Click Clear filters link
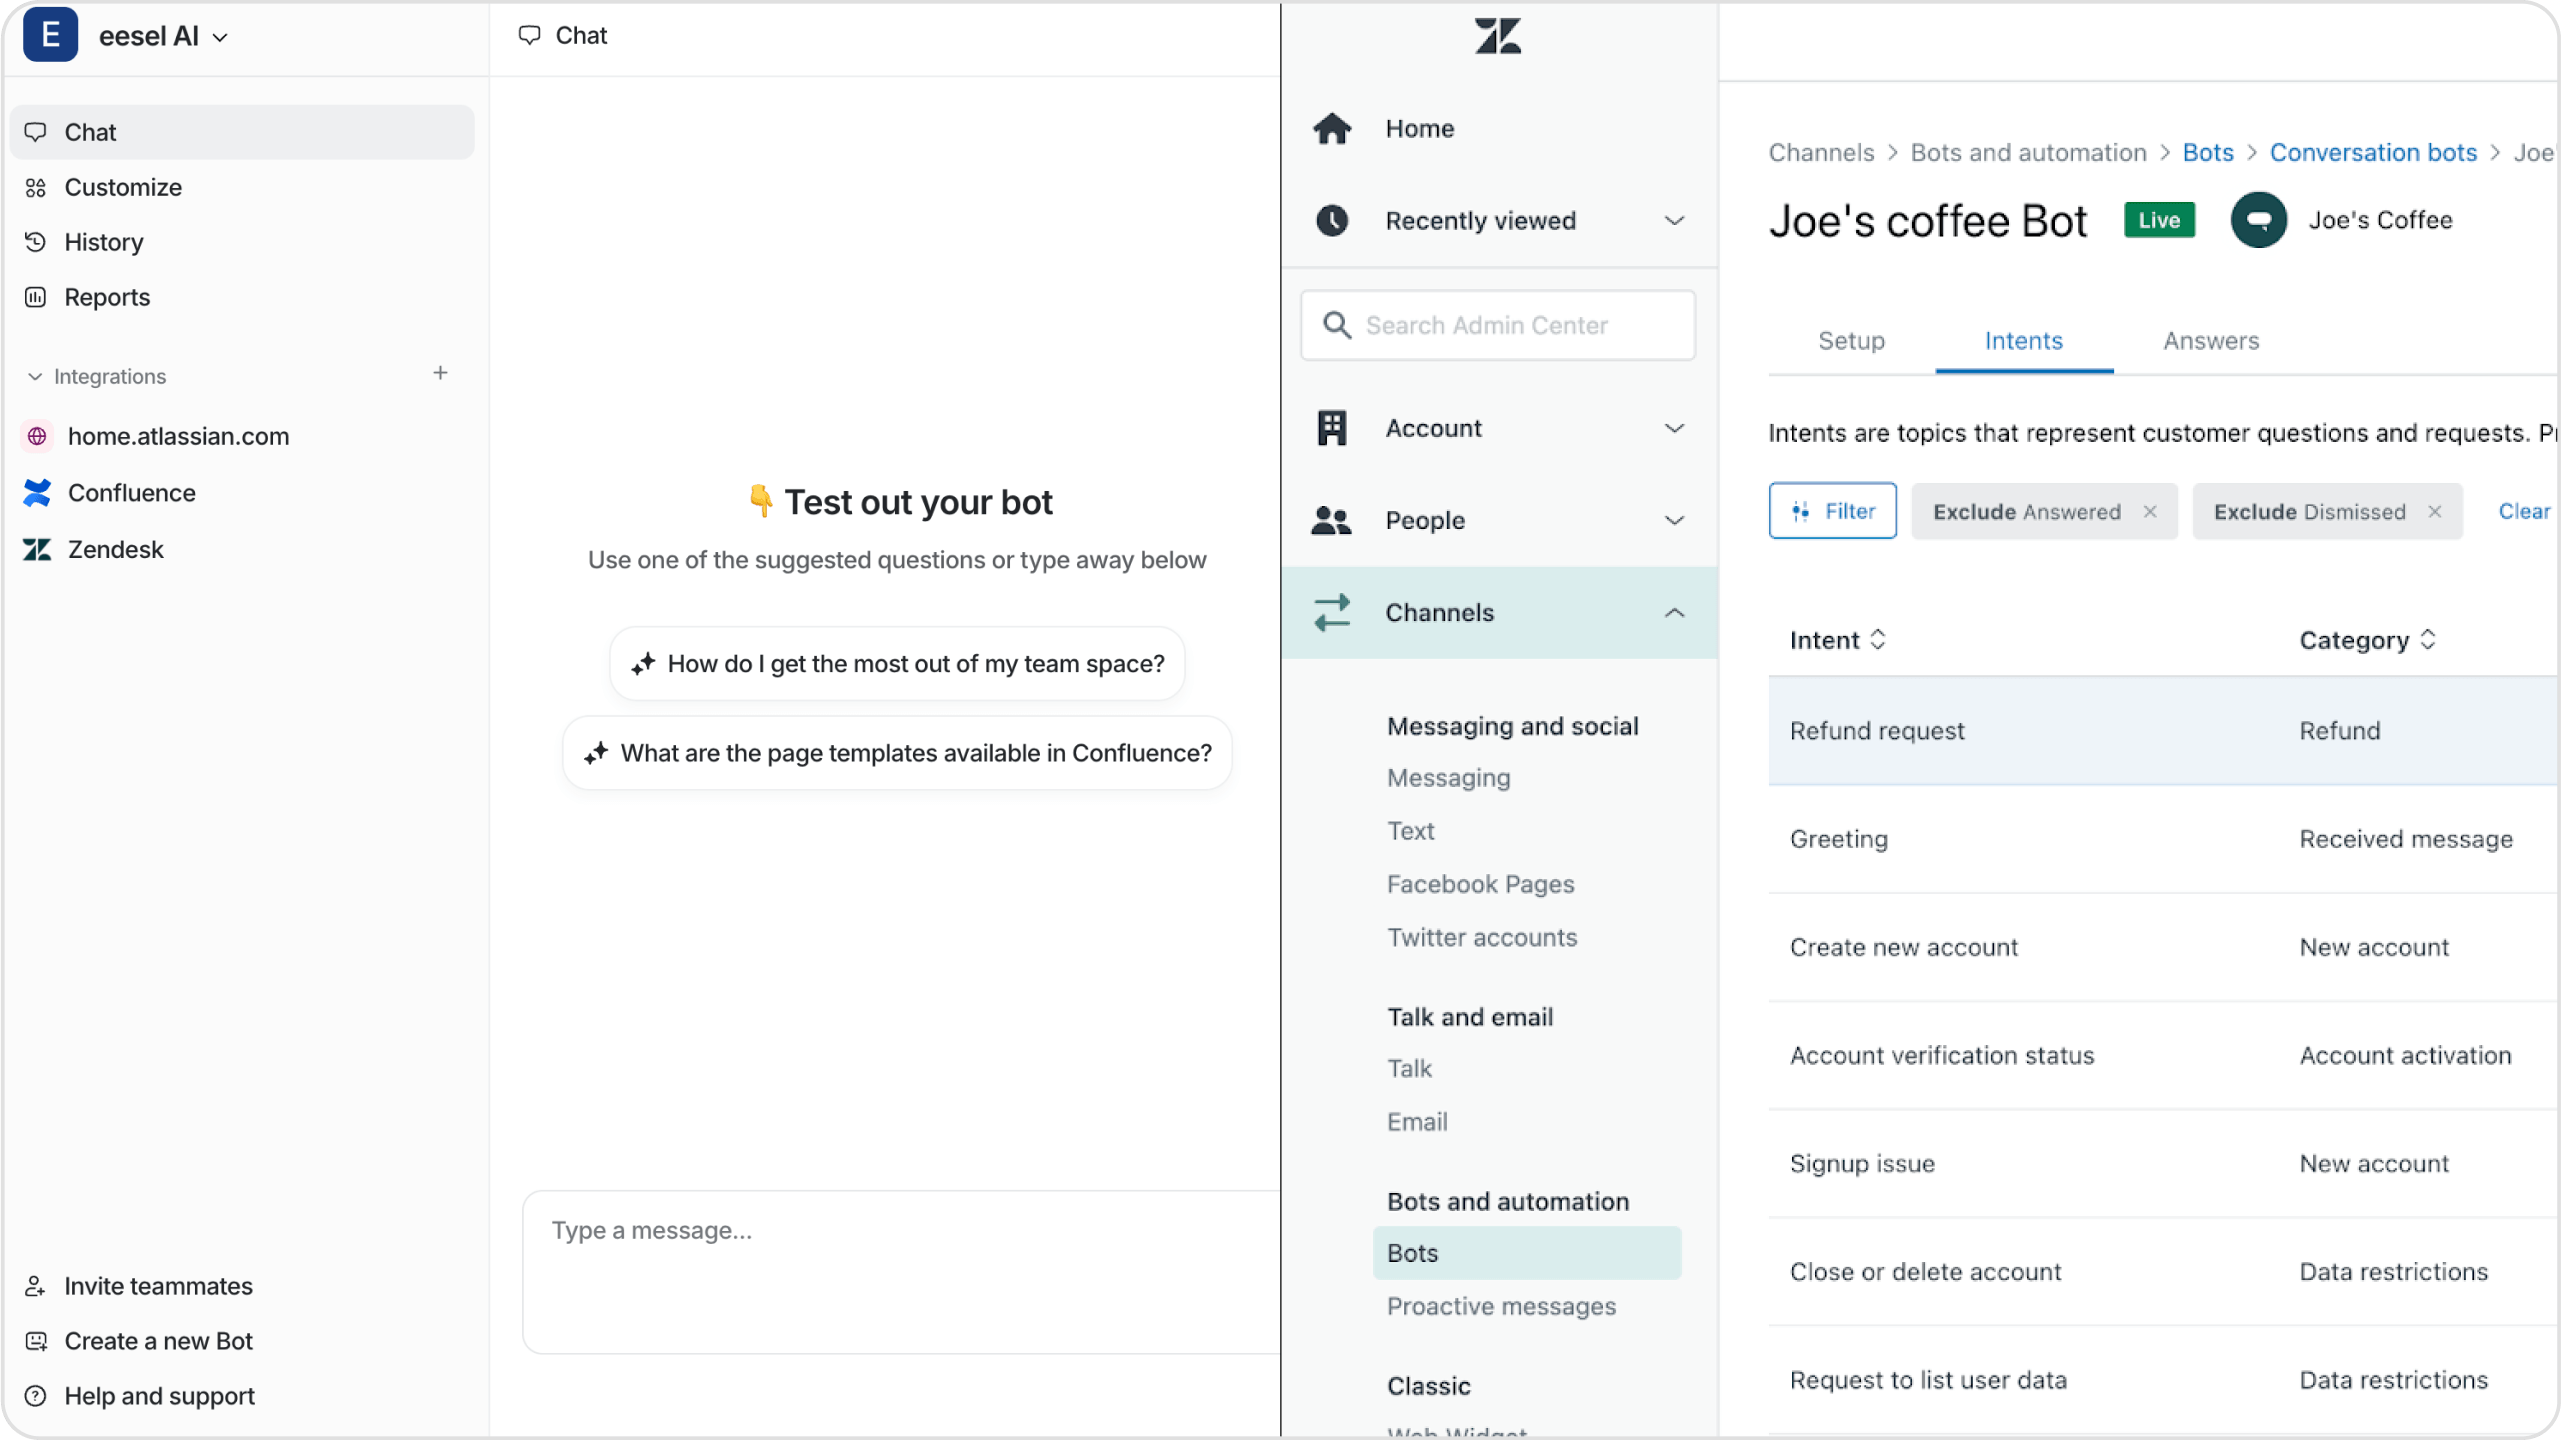 (x=2524, y=511)
